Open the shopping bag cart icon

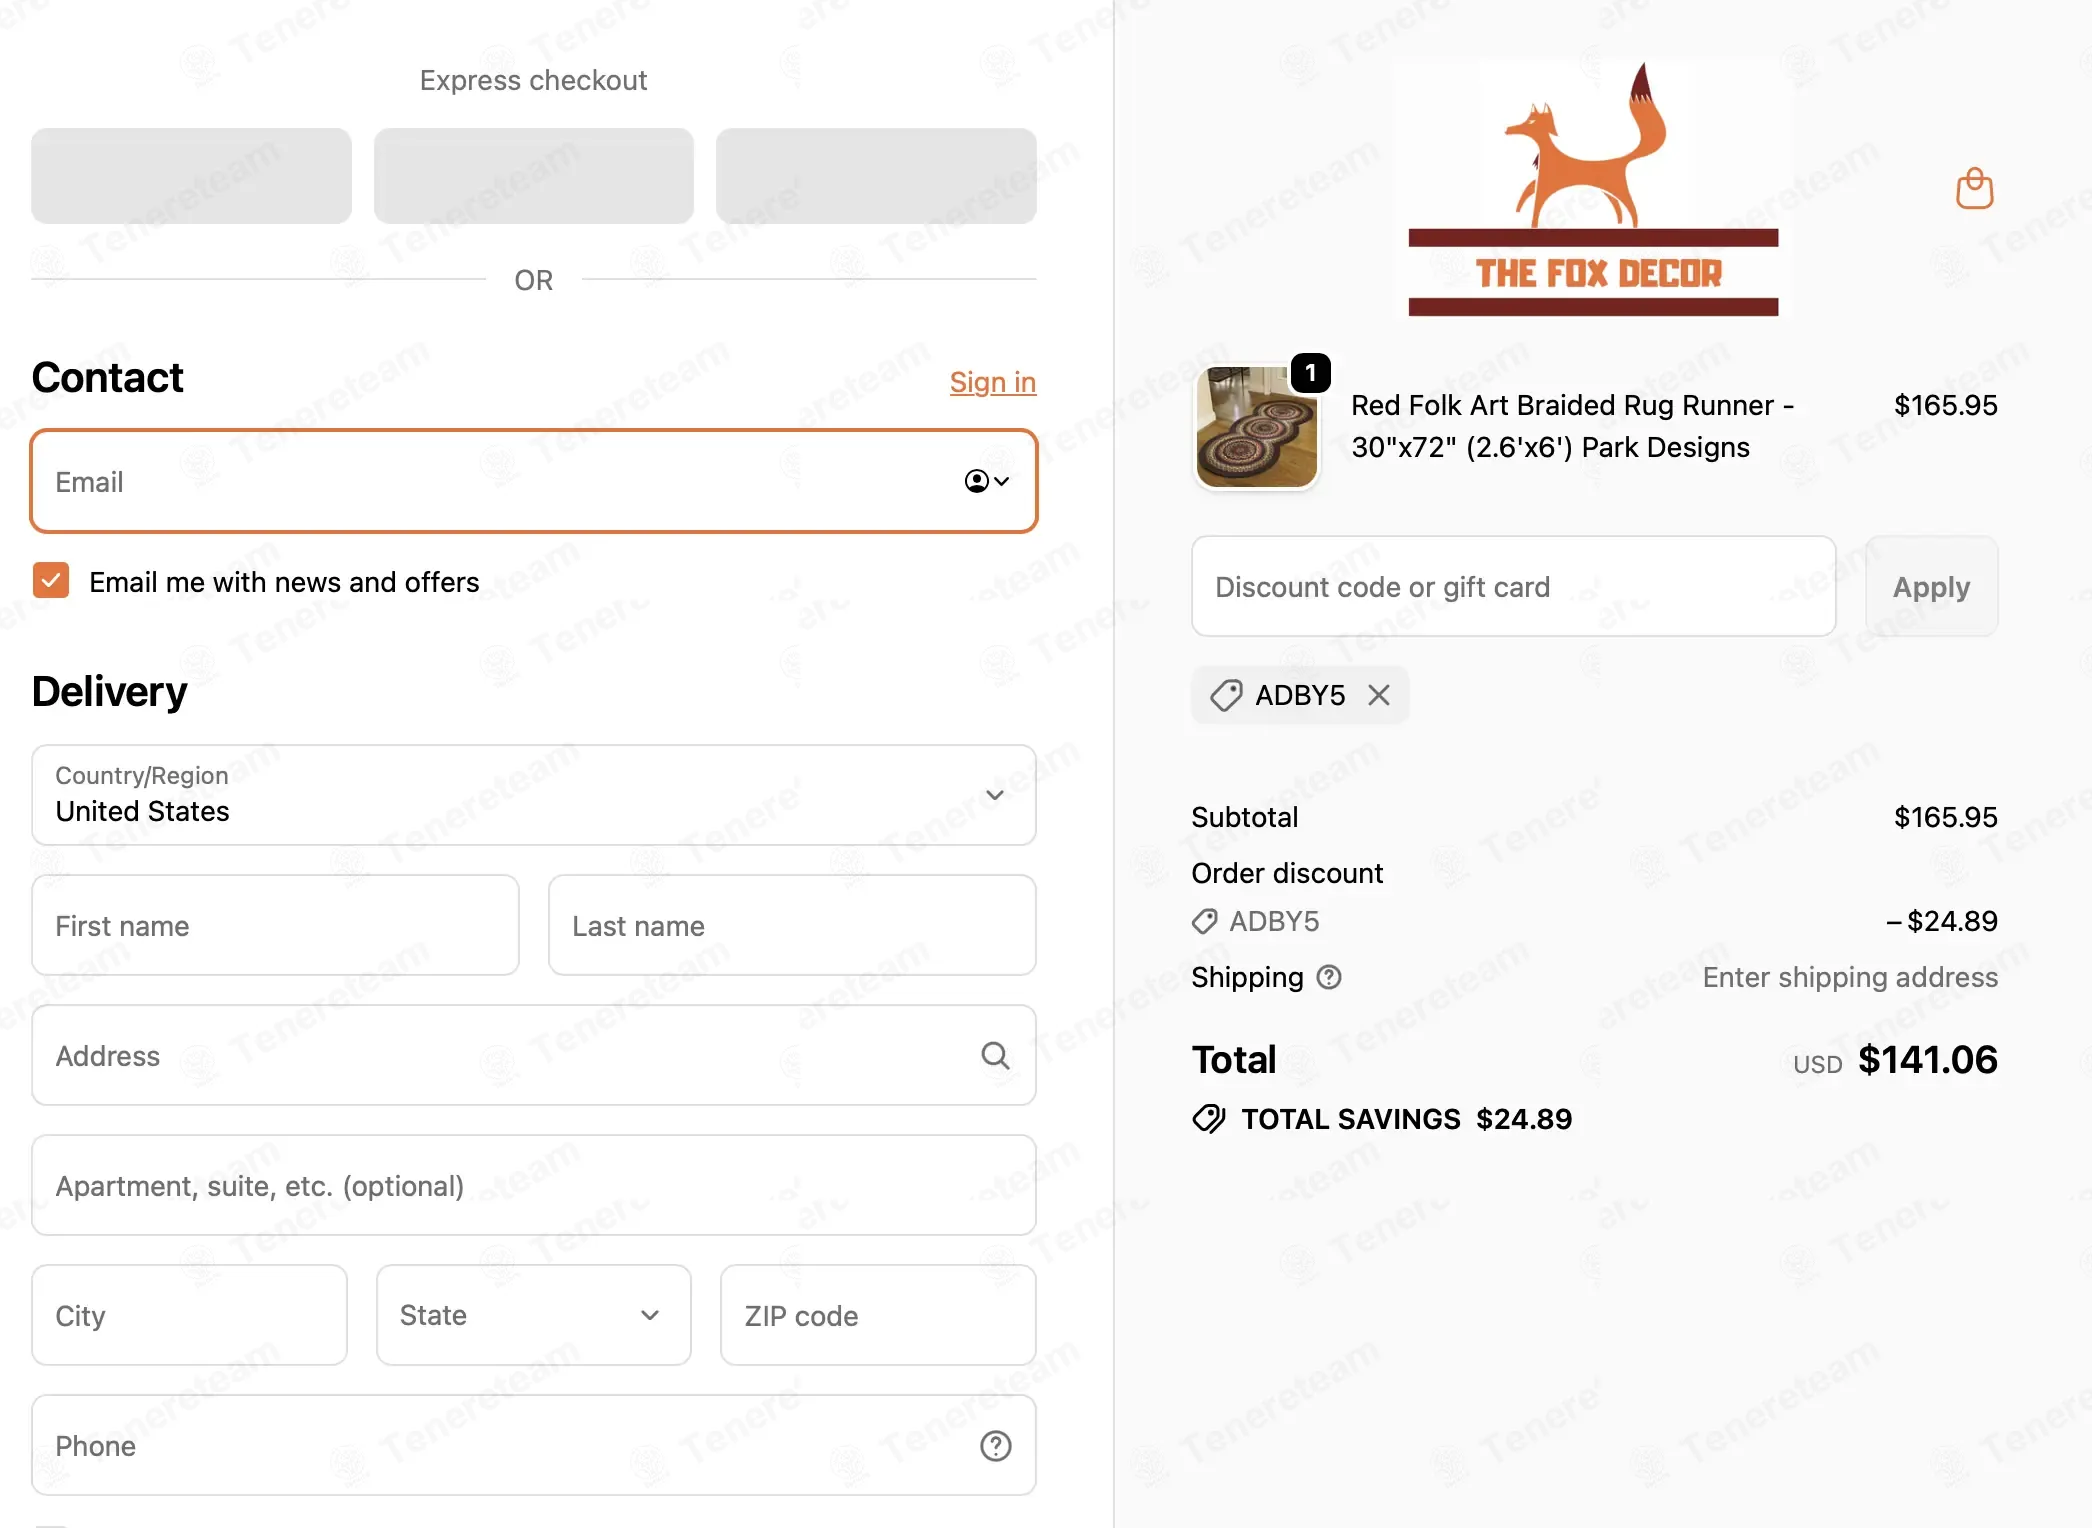click(1974, 188)
